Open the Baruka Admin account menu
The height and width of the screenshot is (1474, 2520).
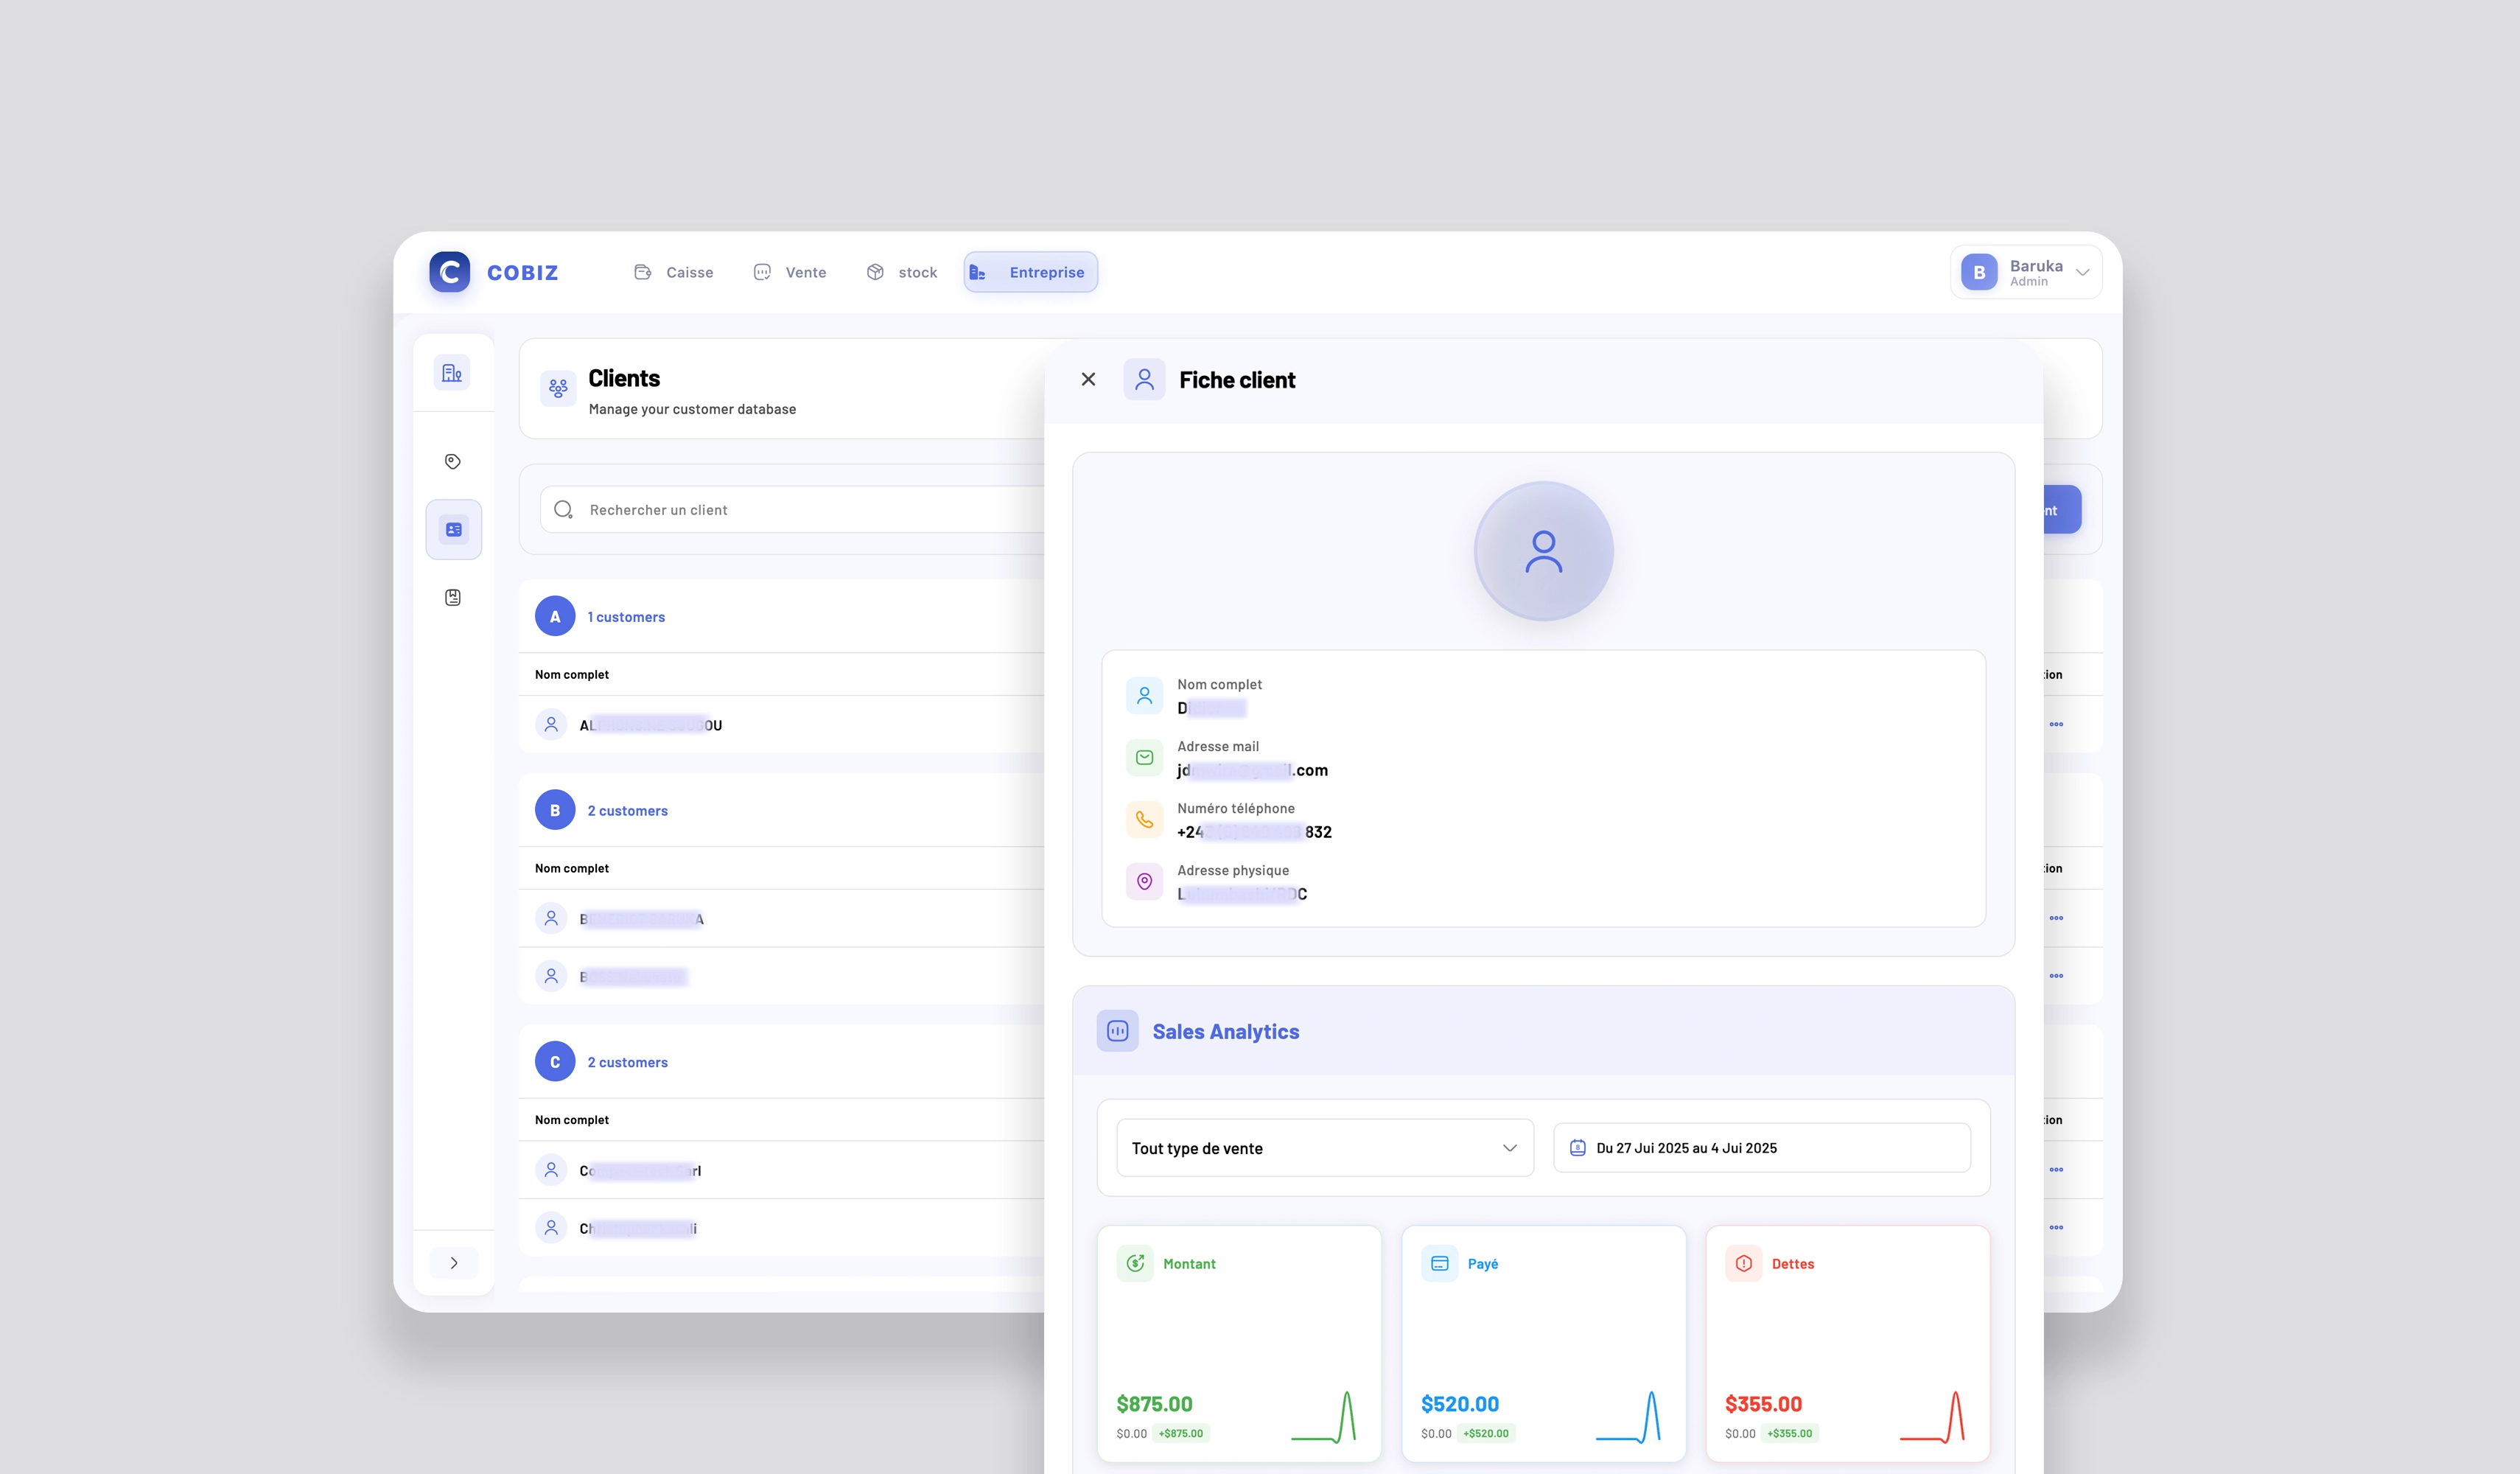(2025, 272)
